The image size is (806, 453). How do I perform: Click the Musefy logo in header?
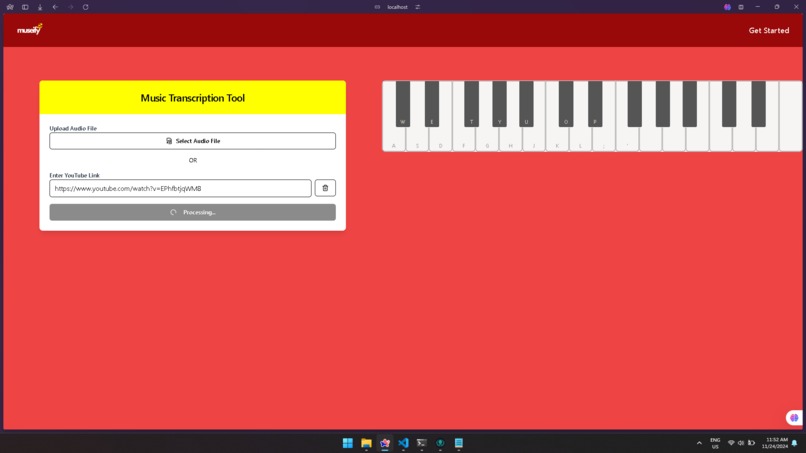(x=29, y=30)
